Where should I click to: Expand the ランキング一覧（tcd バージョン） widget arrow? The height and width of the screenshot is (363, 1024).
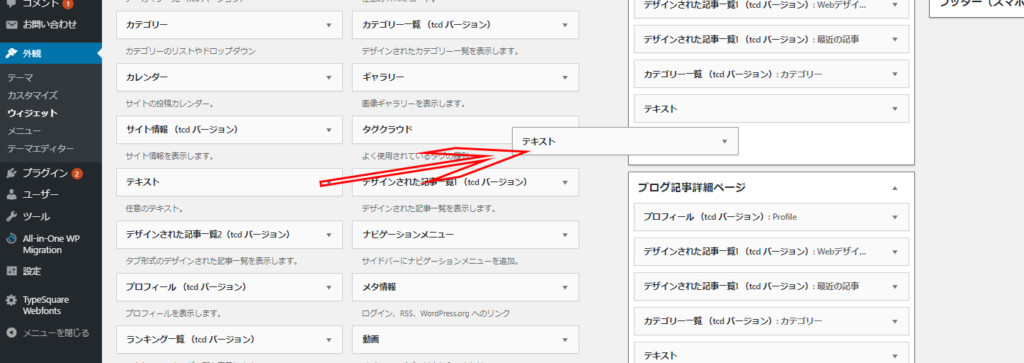tap(328, 339)
